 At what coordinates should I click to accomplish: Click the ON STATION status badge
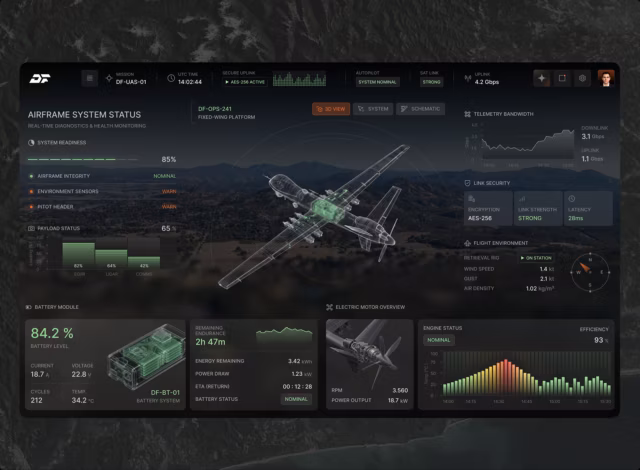[536, 258]
